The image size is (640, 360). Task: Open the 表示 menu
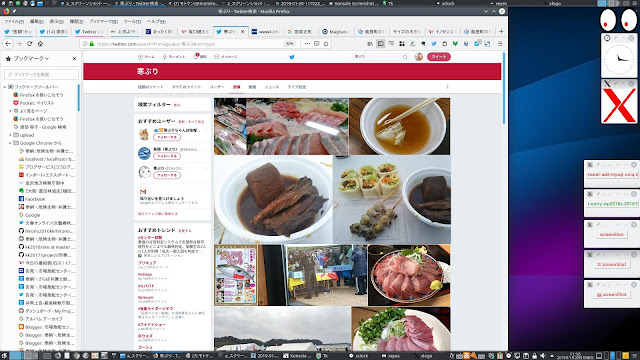pos(56,21)
